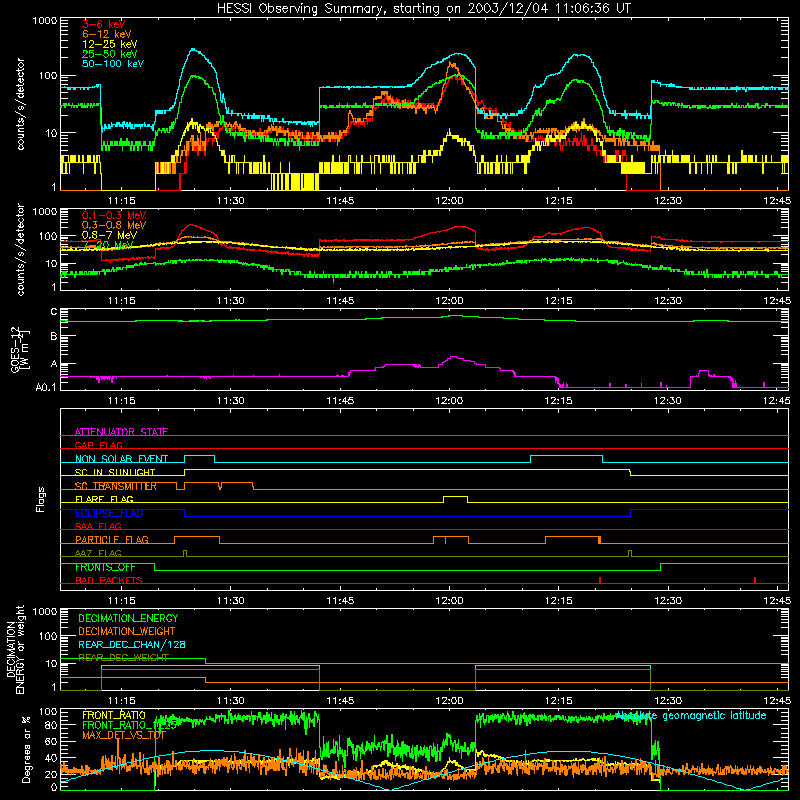Select the yellow 12-25 keV legend label
Image resolution: width=800 pixels, height=800 pixels.
click(109, 44)
